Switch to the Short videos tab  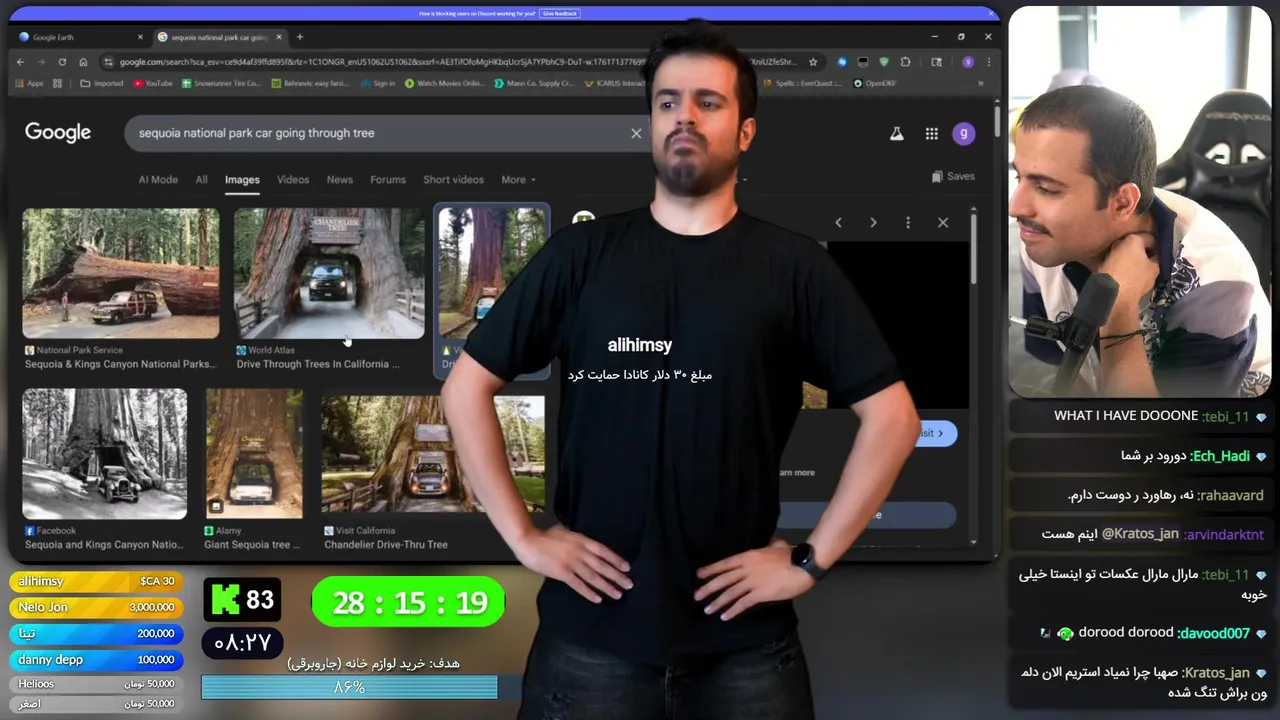(453, 180)
